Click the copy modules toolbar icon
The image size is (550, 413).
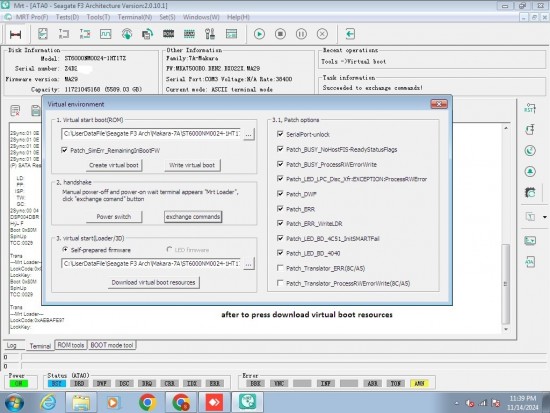point(148,34)
